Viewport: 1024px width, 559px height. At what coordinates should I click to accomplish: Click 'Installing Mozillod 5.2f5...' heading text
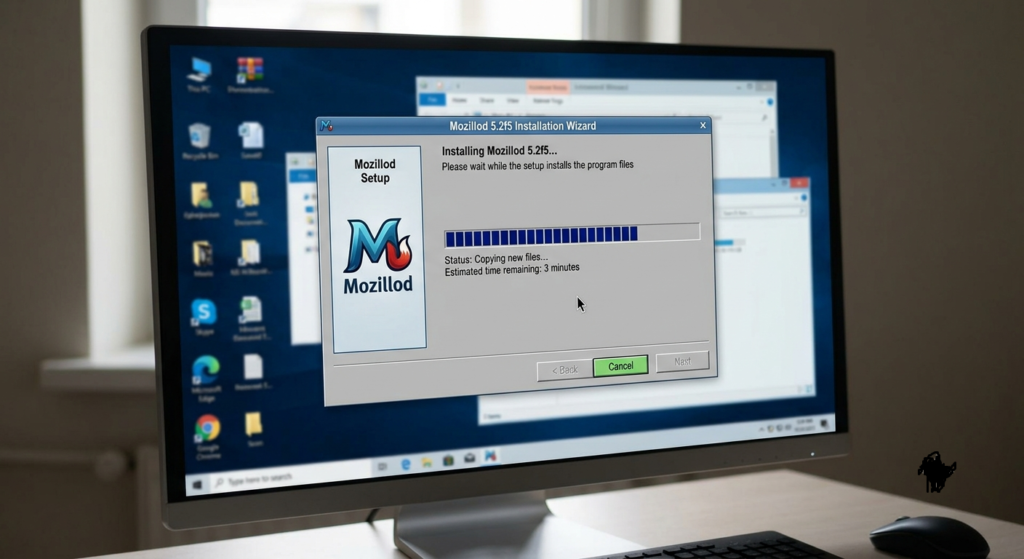click(x=500, y=151)
